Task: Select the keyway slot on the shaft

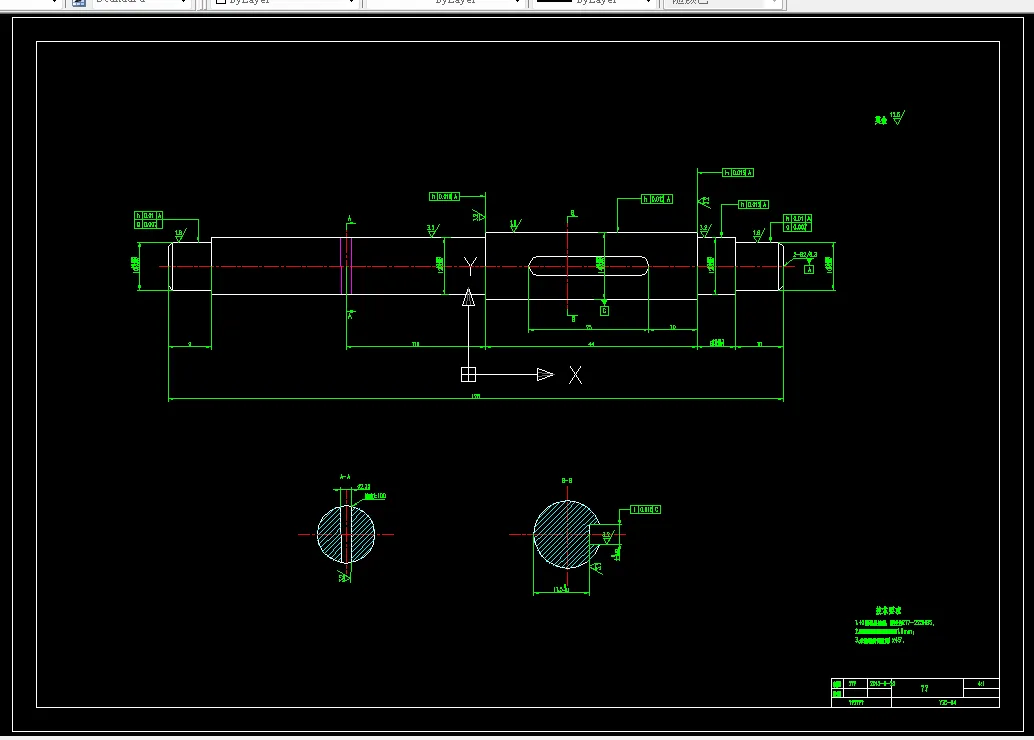Action: (588, 266)
